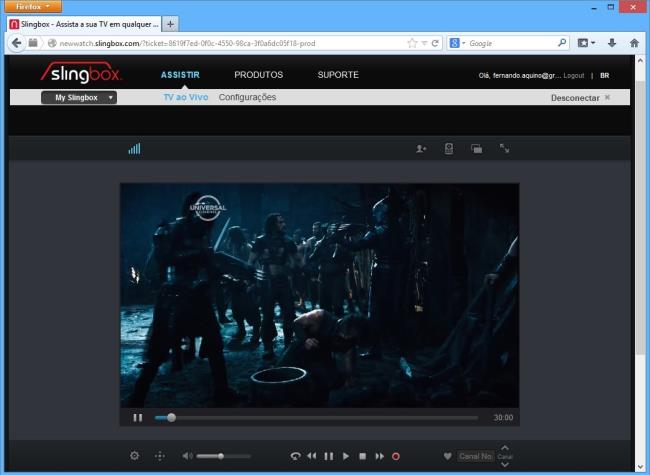
Task: Click the Slingbox logo
Action: (81, 73)
